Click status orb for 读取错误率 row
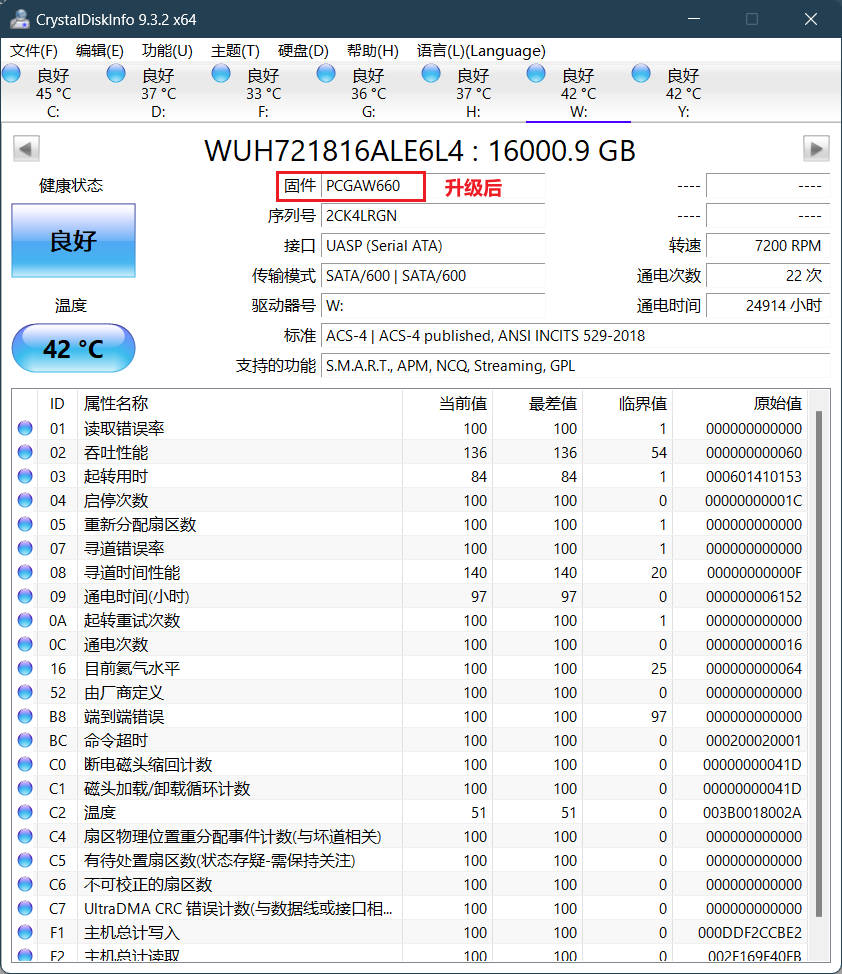Screen dimensions: 842x974 click(25, 428)
